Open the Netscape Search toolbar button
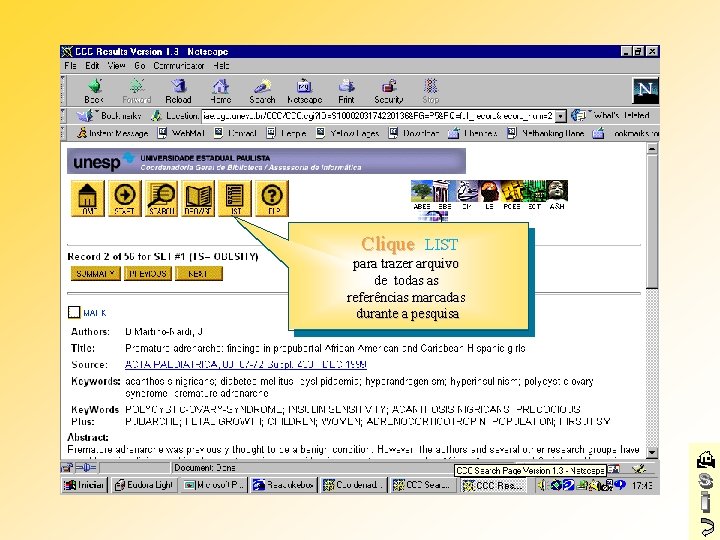 click(262, 91)
